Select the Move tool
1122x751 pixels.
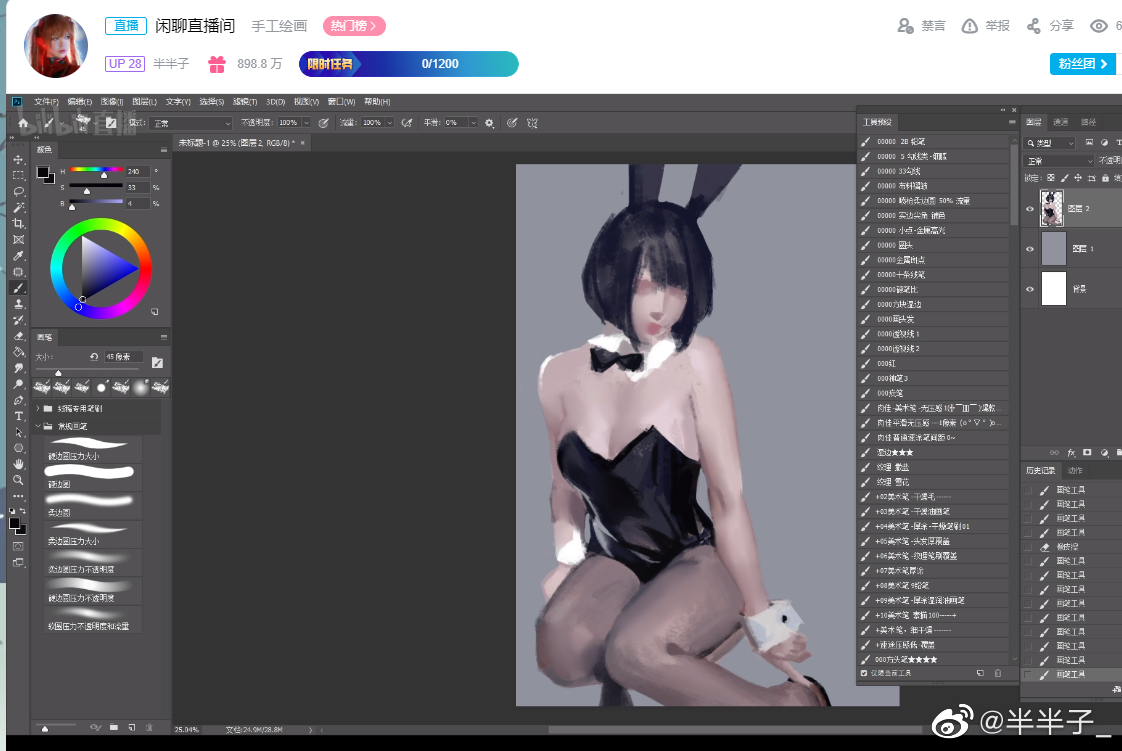point(19,159)
